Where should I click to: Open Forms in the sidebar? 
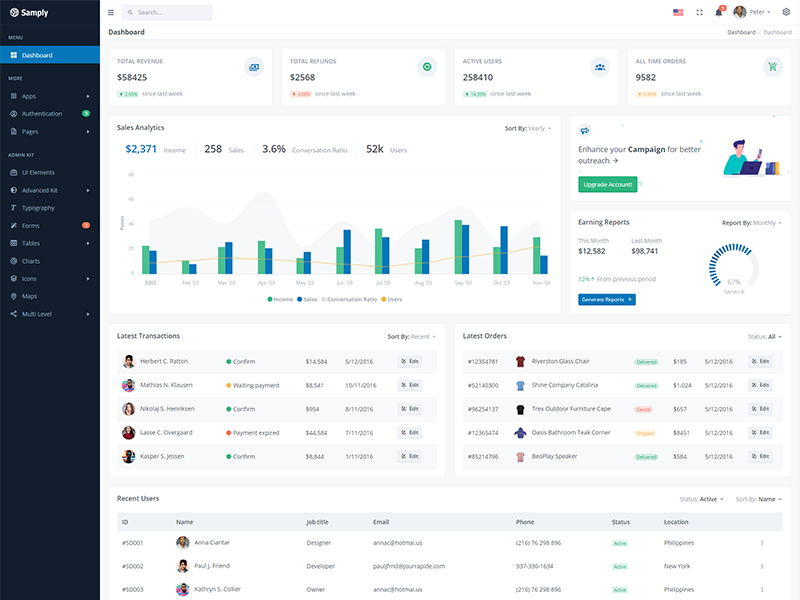click(x=50, y=226)
